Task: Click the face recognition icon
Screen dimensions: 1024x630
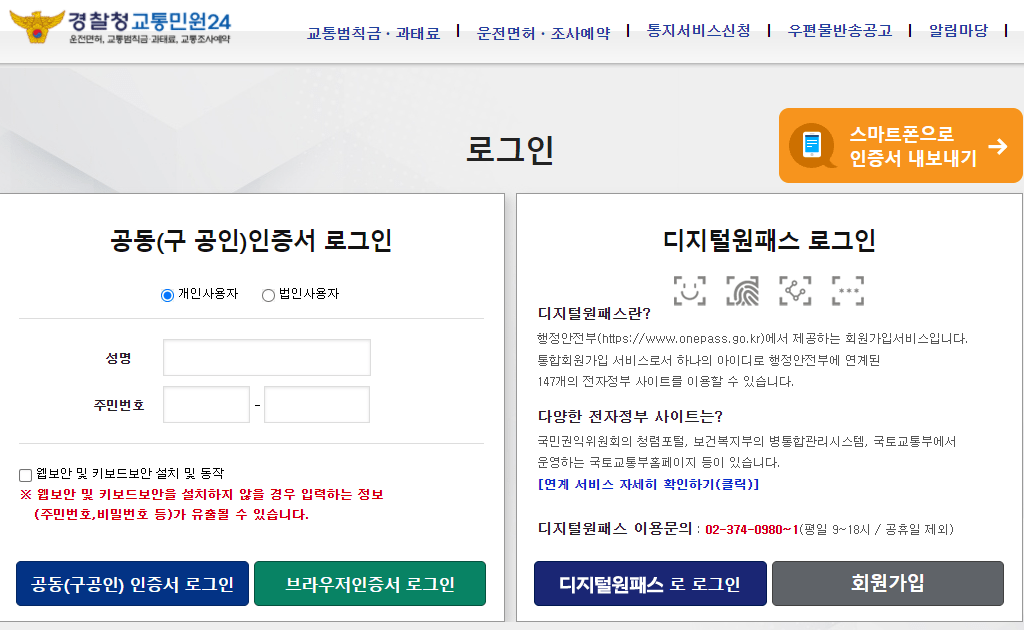Action: coord(690,291)
